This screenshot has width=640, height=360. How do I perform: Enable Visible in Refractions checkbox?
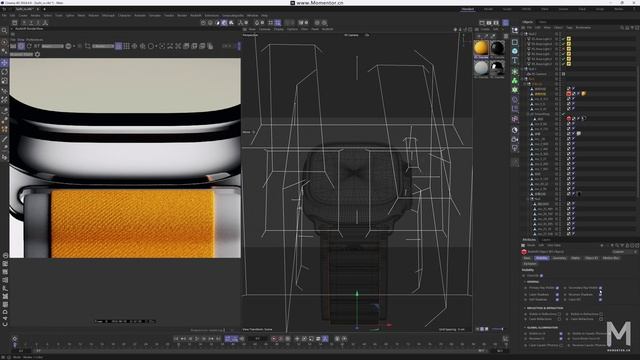point(601,314)
